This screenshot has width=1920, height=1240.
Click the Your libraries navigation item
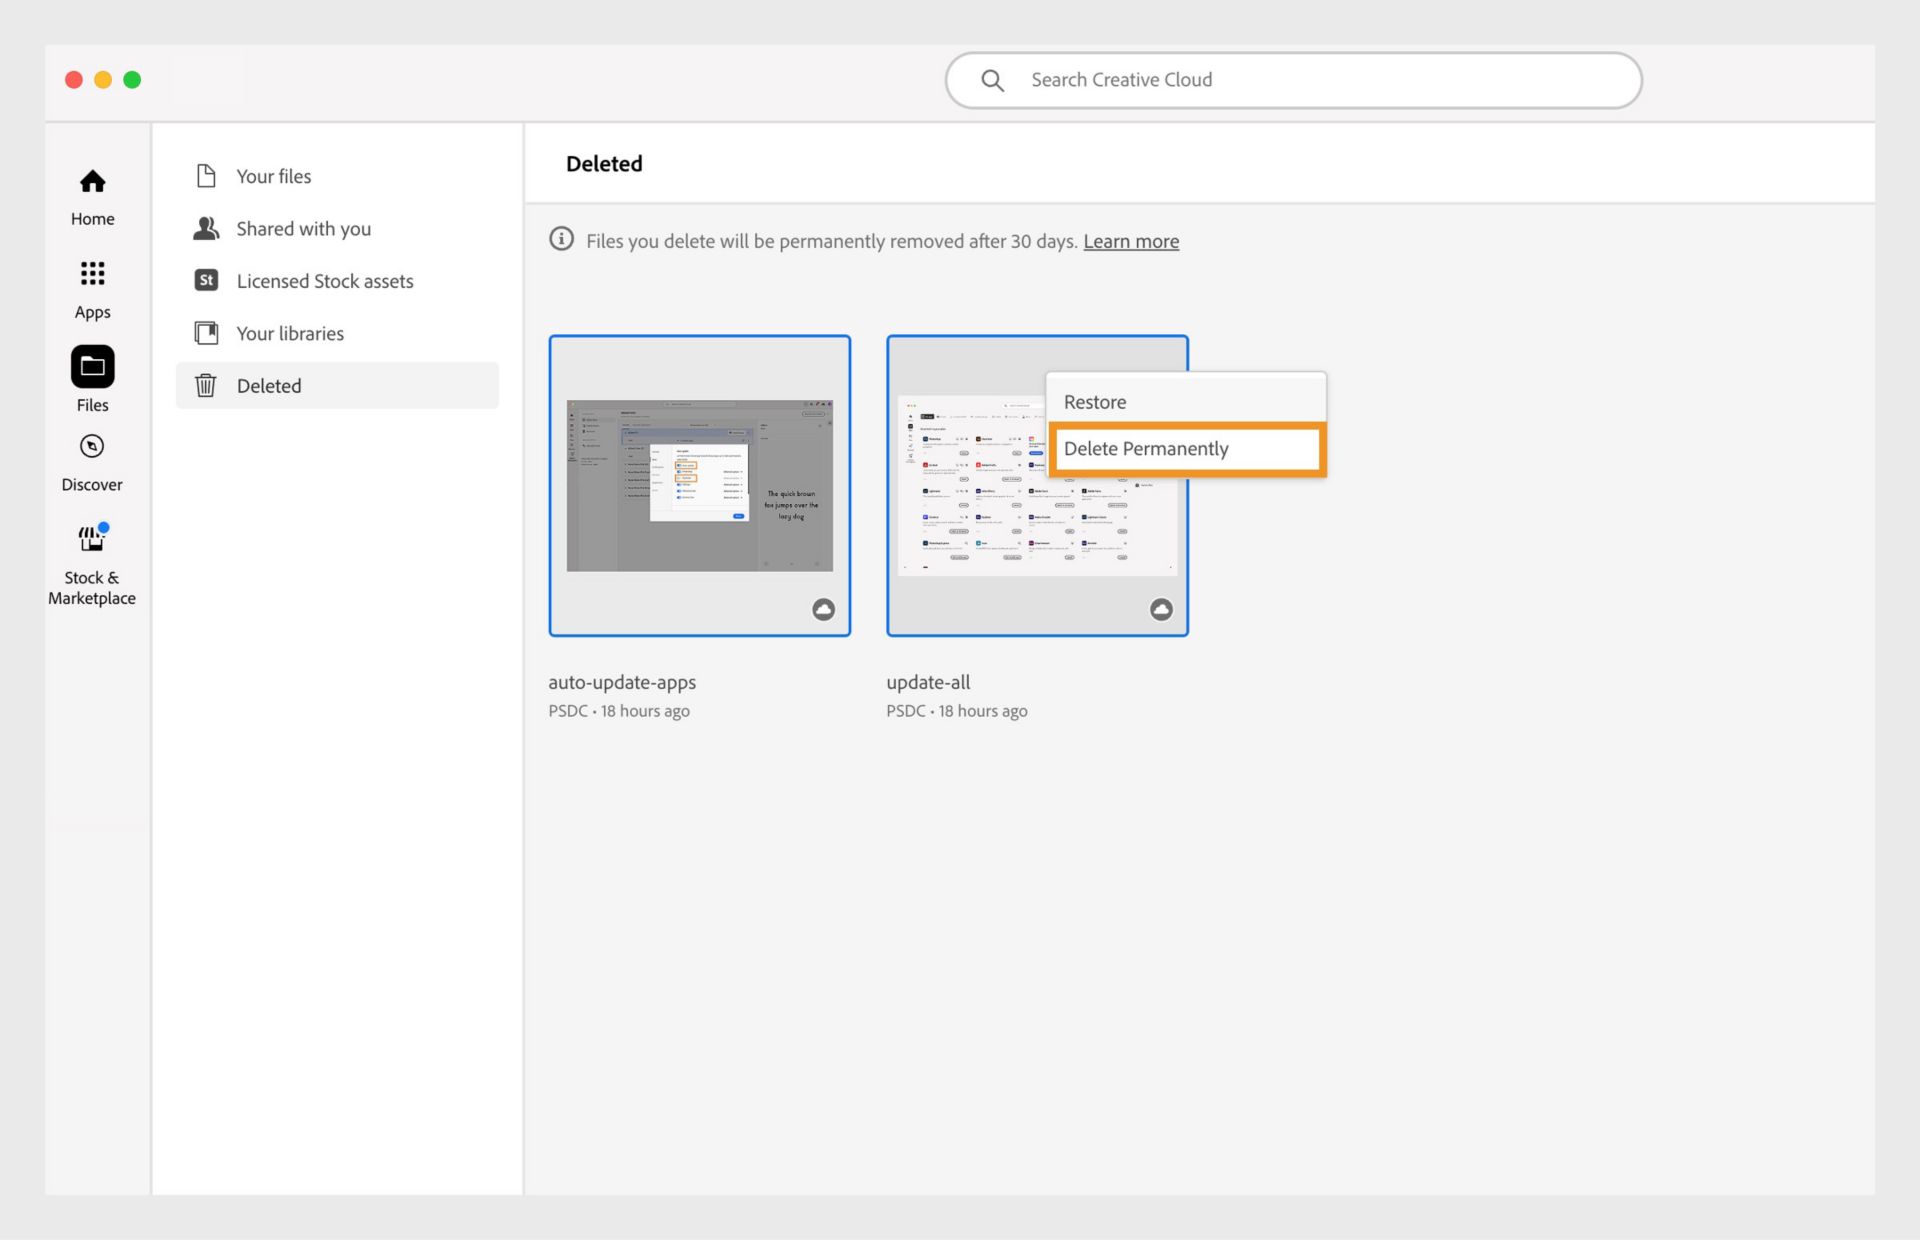point(288,332)
